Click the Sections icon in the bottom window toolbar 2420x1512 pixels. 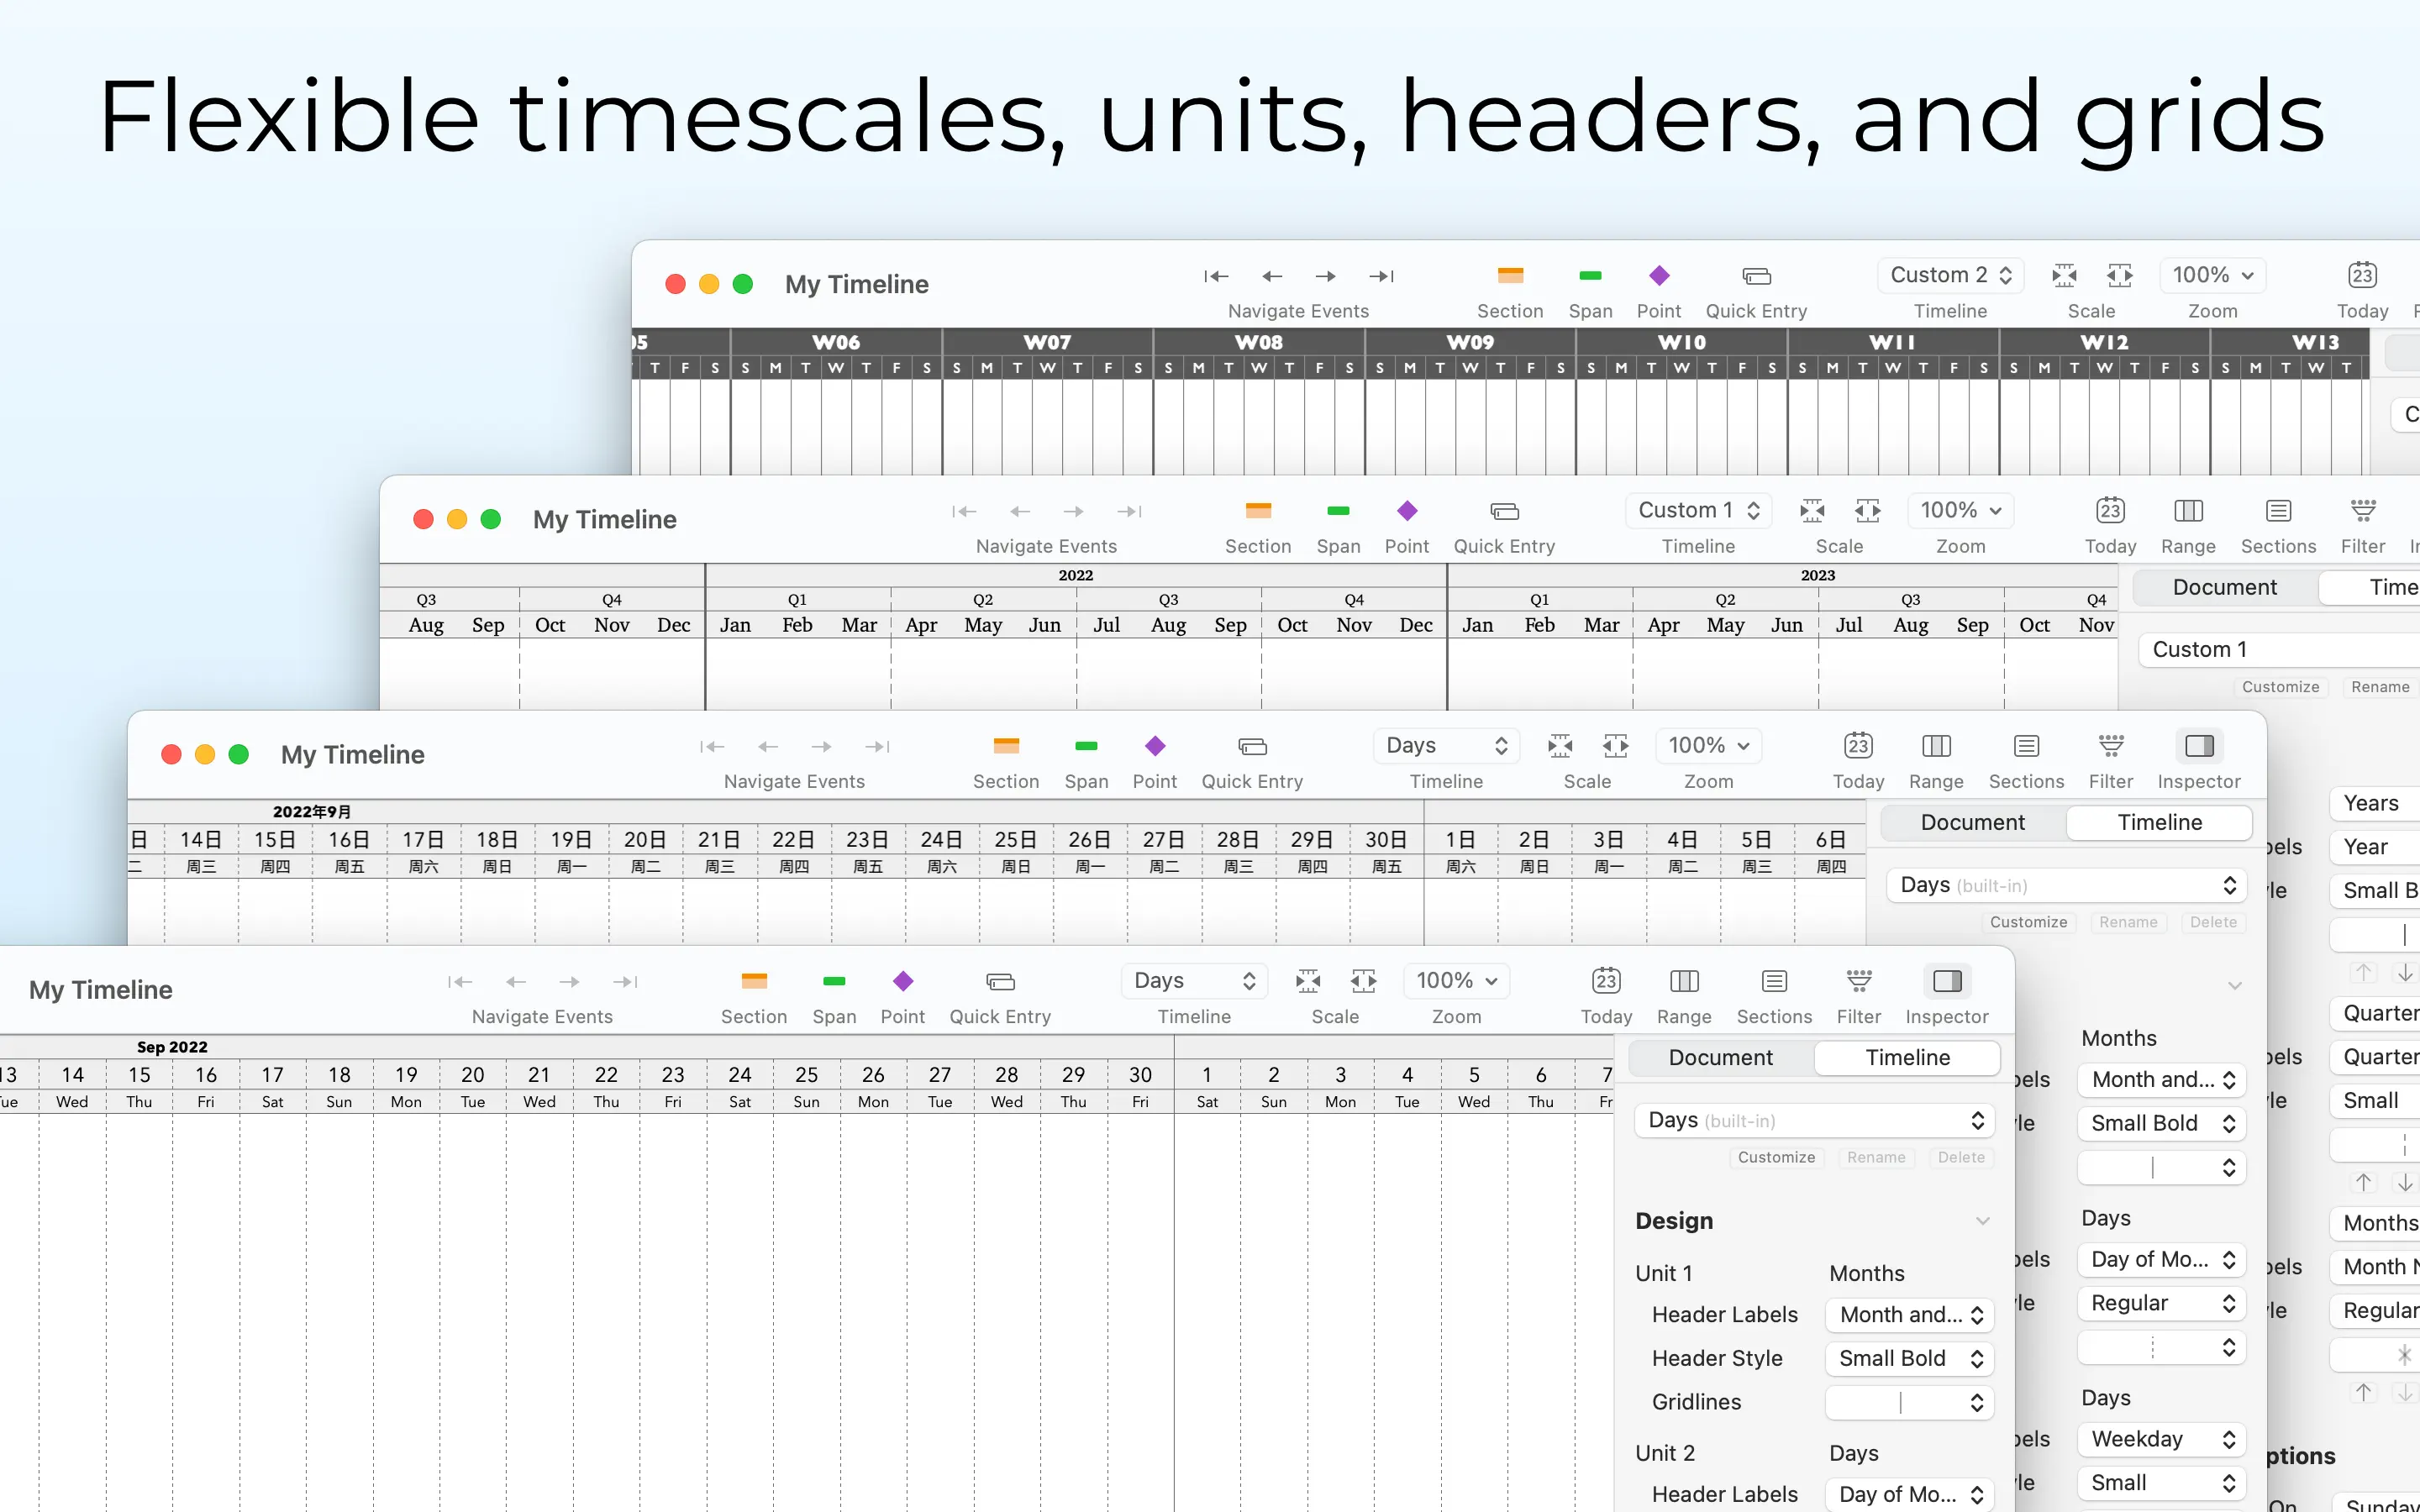point(1774,981)
